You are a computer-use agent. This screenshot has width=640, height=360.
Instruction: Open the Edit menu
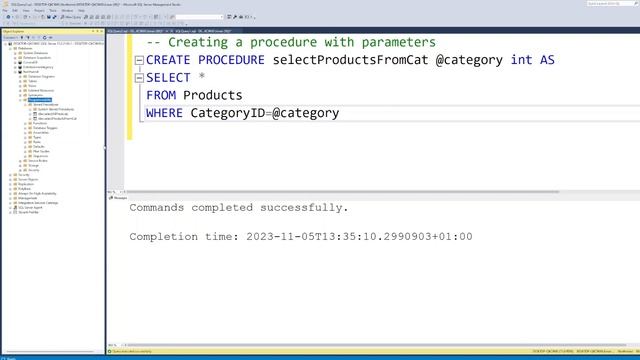[x=15, y=11]
